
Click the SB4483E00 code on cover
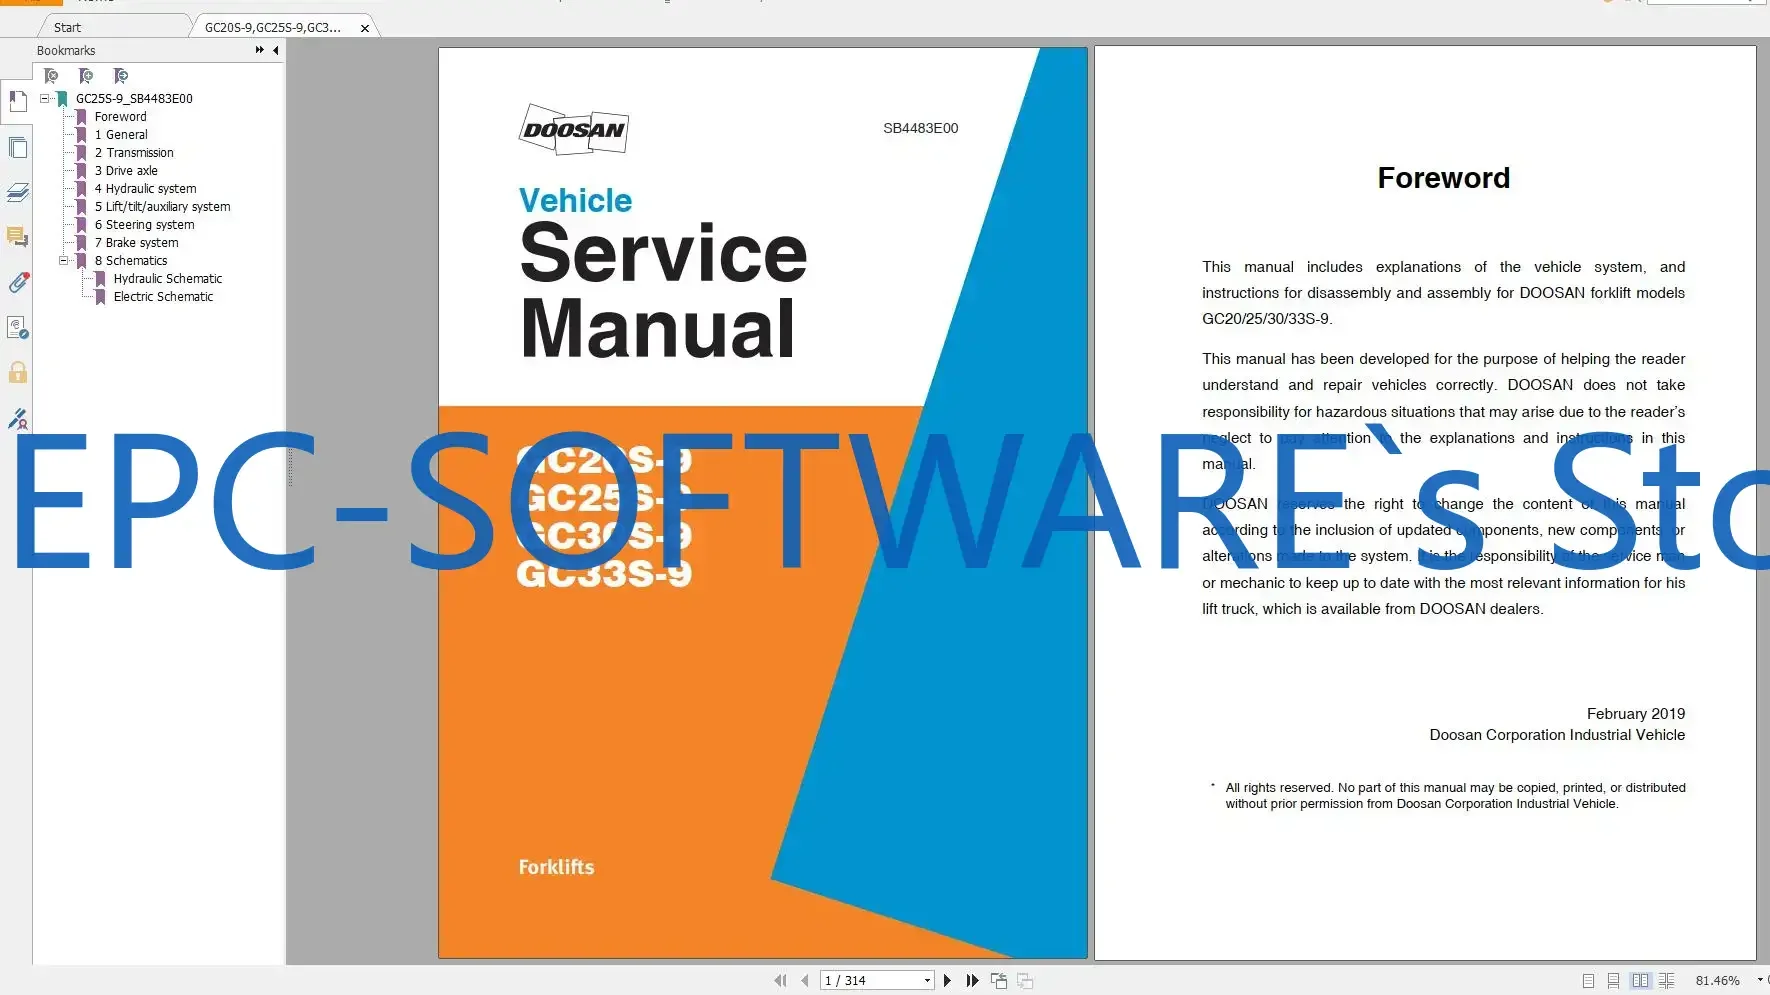pos(920,128)
